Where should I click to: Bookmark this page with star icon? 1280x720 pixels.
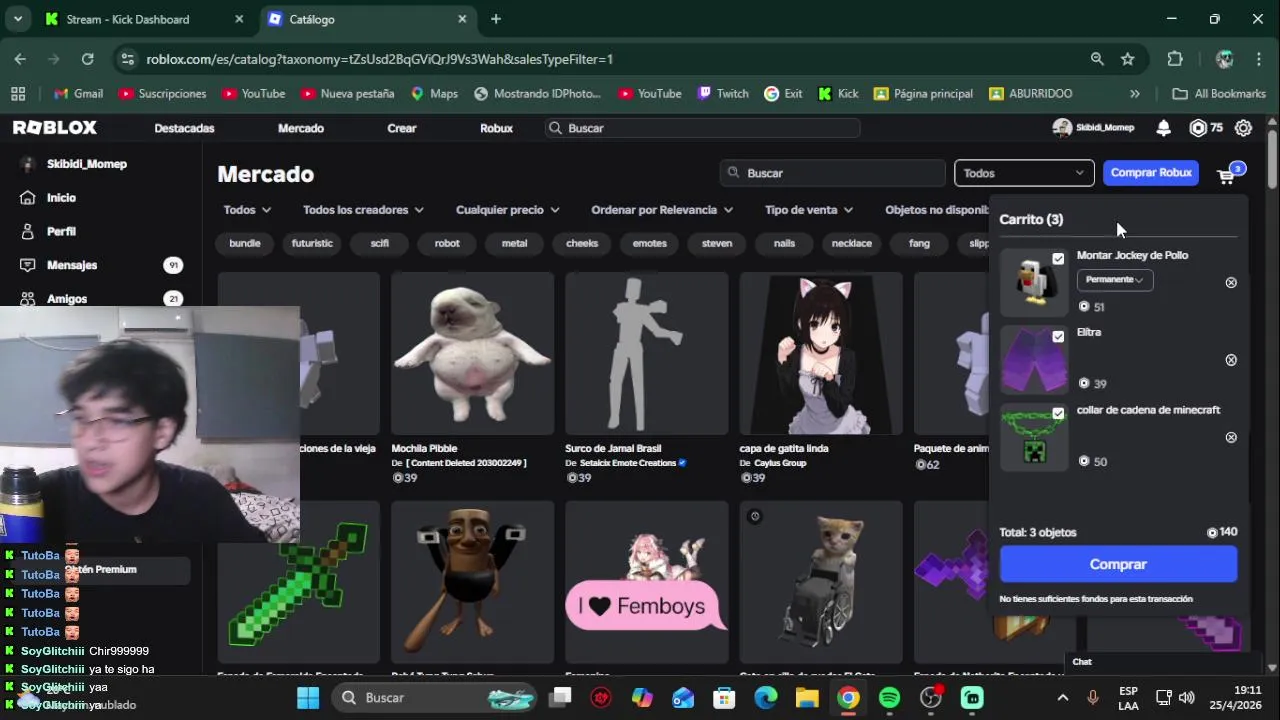(x=1128, y=59)
